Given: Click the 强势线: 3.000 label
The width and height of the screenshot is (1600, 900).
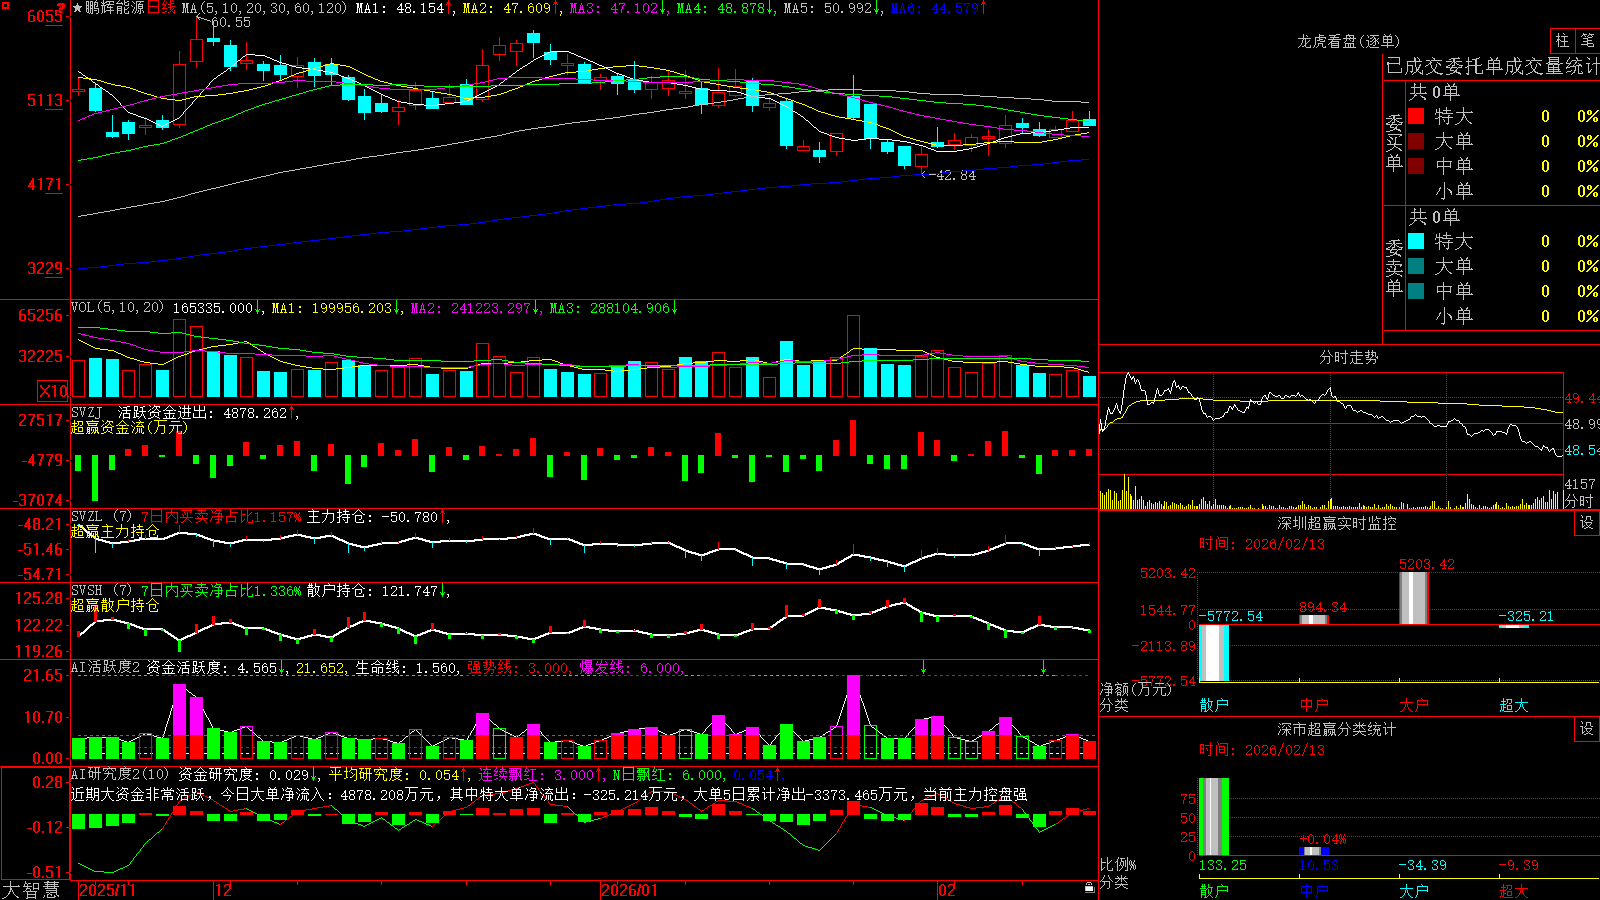Looking at the screenshot, I should point(518,667).
